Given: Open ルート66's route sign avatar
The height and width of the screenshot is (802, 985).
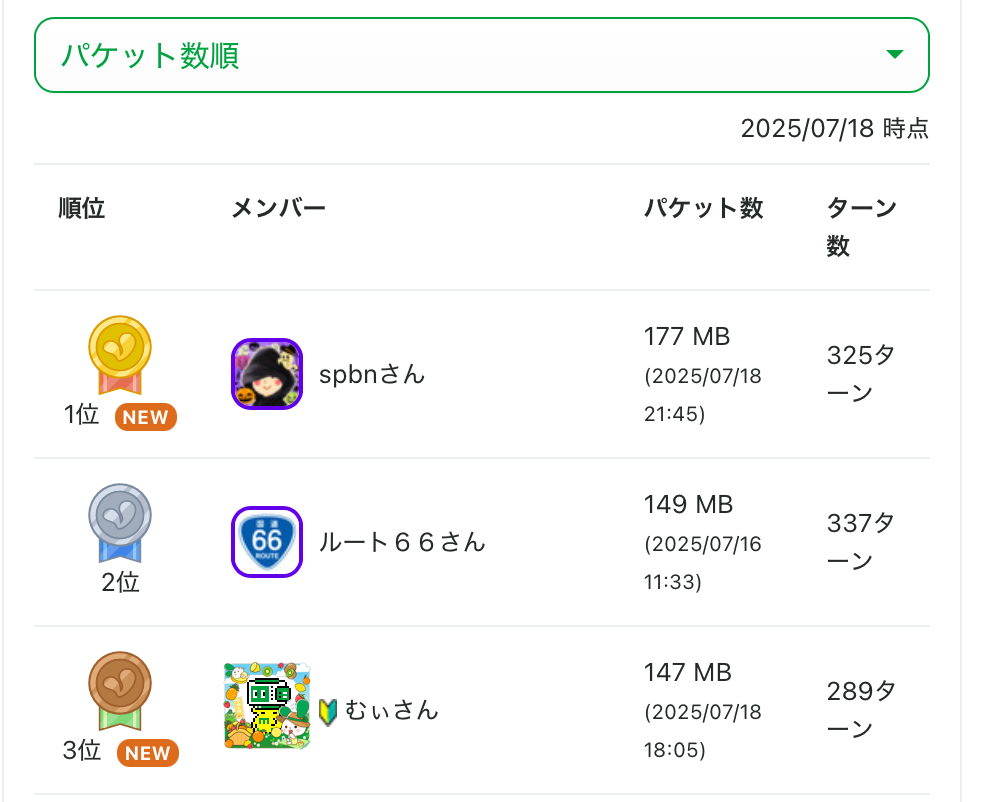Looking at the screenshot, I should pyautogui.click(x=267, y=542).
